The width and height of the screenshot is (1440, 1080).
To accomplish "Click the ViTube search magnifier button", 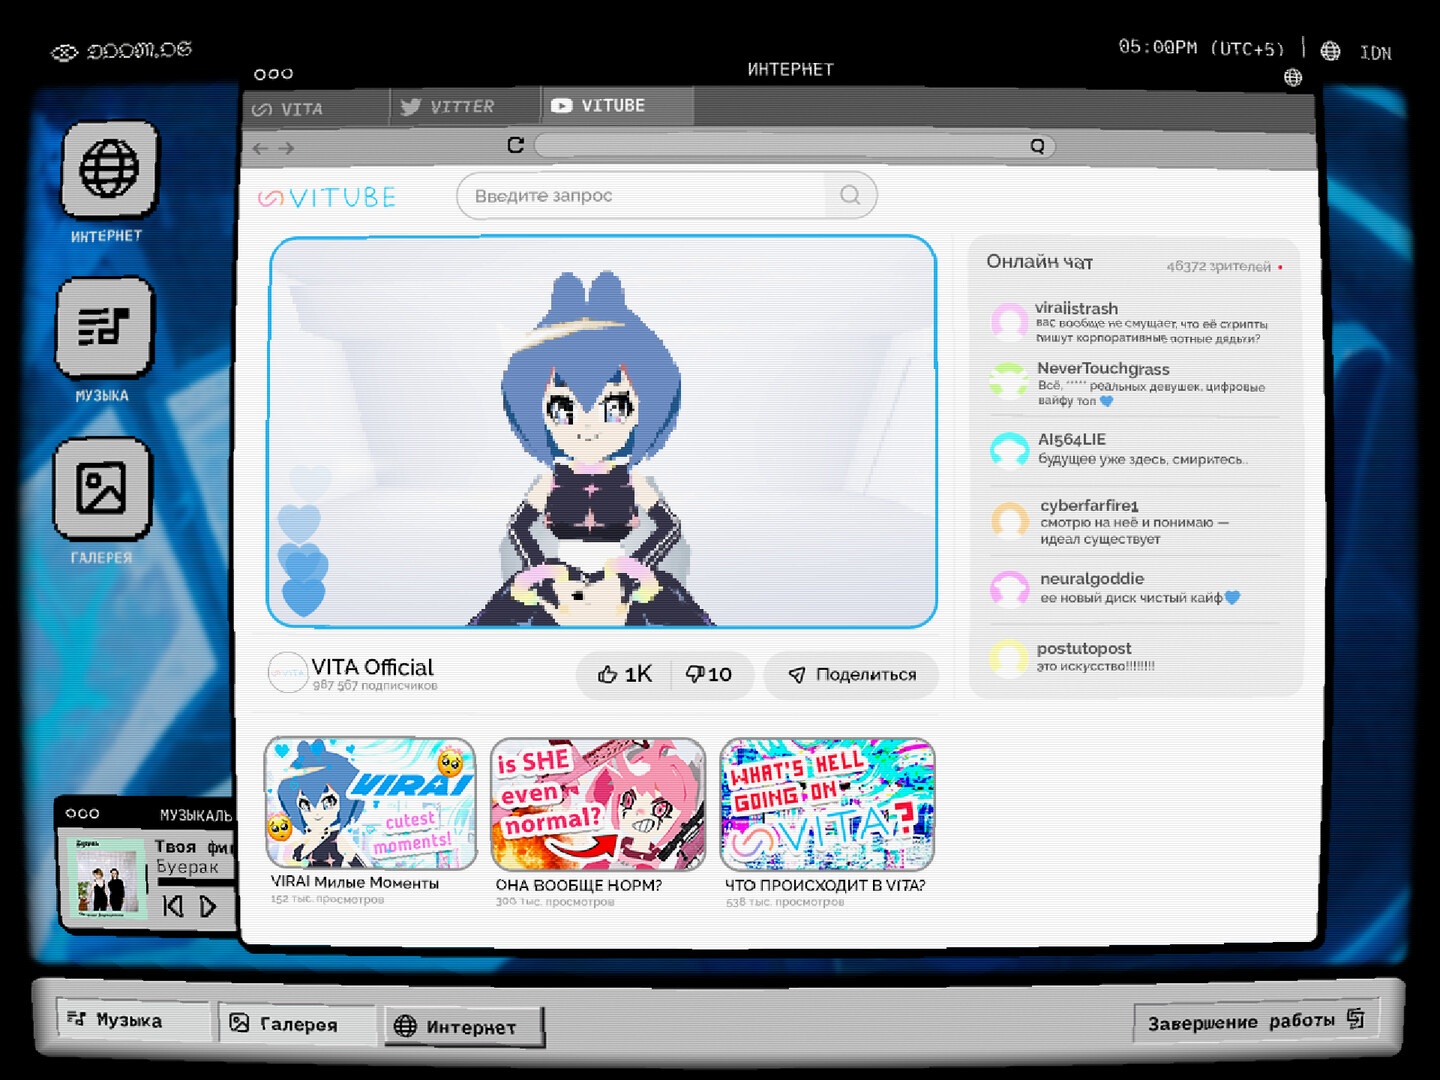I will (850, 195).
